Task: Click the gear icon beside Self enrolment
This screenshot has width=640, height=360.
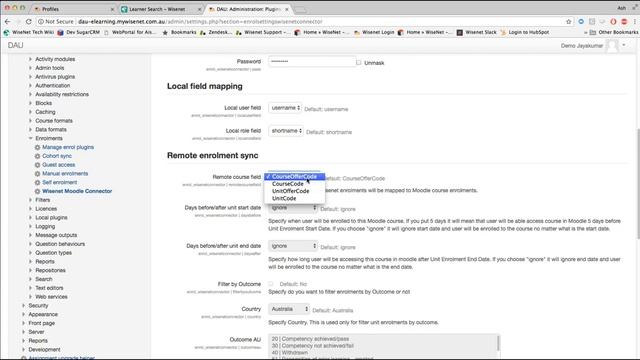Action: (38, 182)
